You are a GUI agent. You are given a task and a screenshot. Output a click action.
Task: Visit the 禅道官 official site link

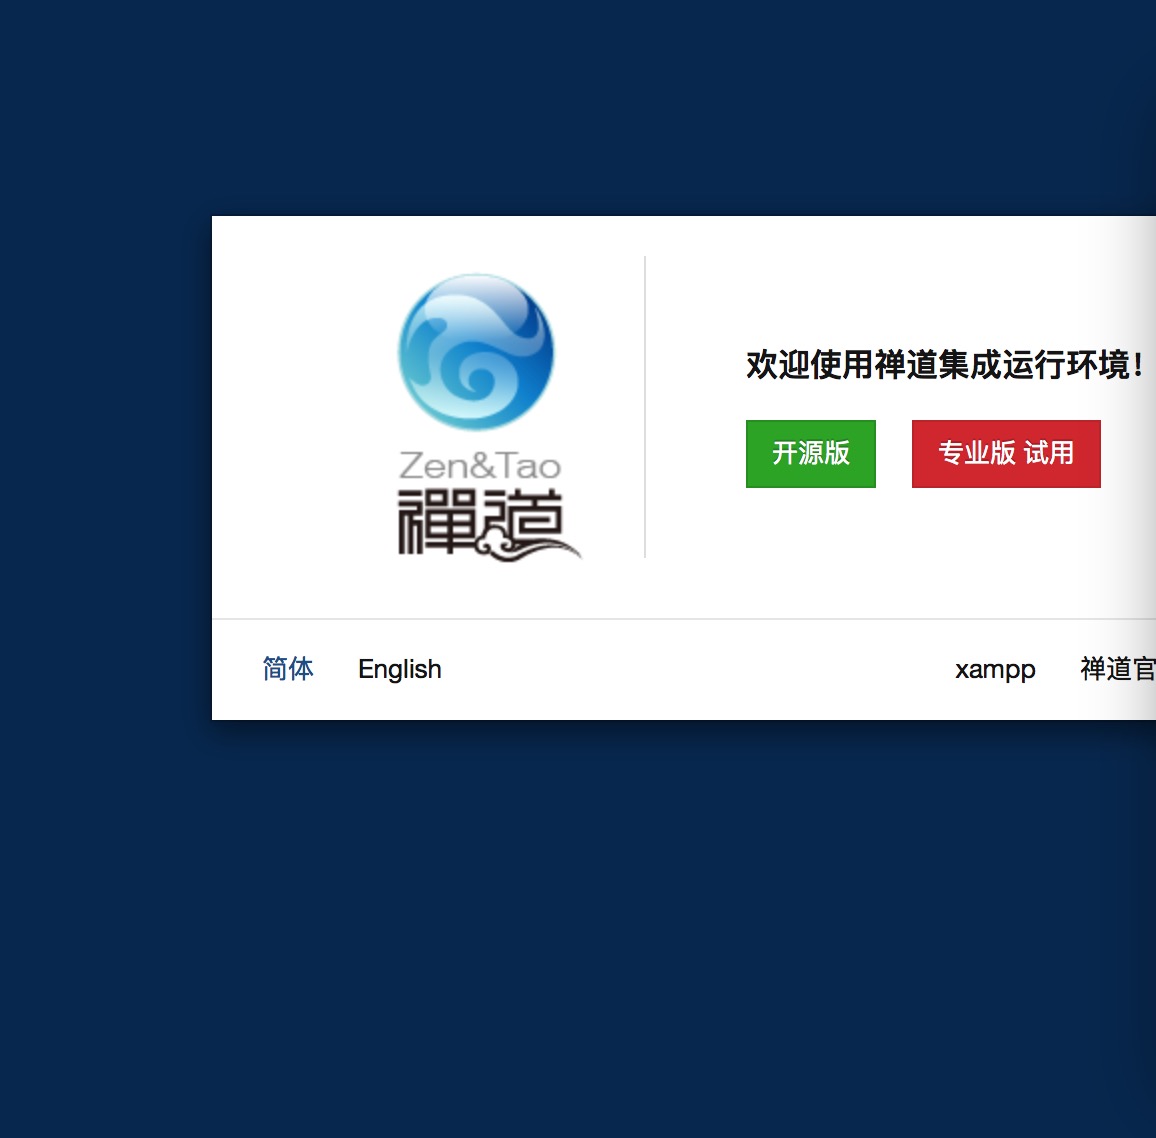click(x=1118, y=669)
